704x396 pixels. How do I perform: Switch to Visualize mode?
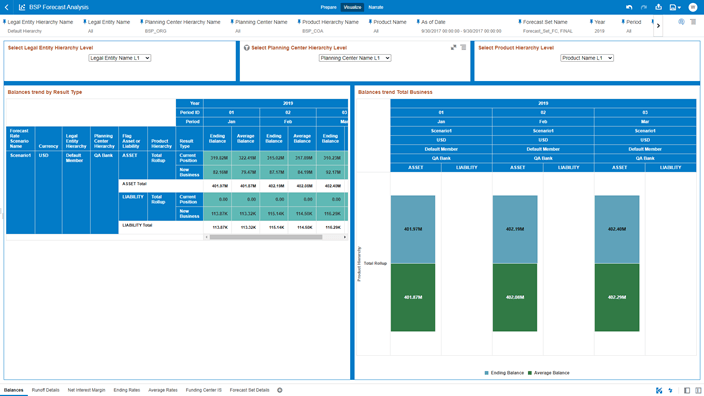(352, 7)
